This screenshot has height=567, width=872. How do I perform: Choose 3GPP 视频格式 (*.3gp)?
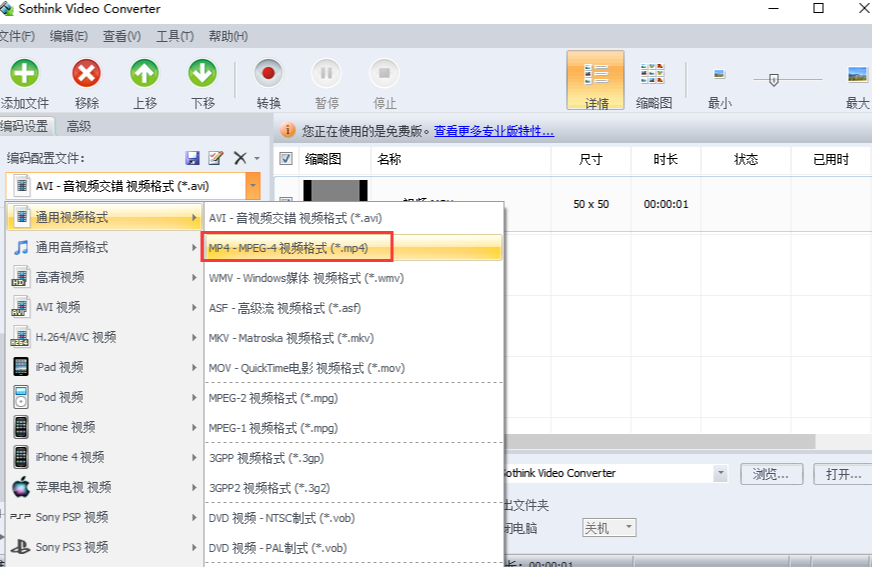354,458
